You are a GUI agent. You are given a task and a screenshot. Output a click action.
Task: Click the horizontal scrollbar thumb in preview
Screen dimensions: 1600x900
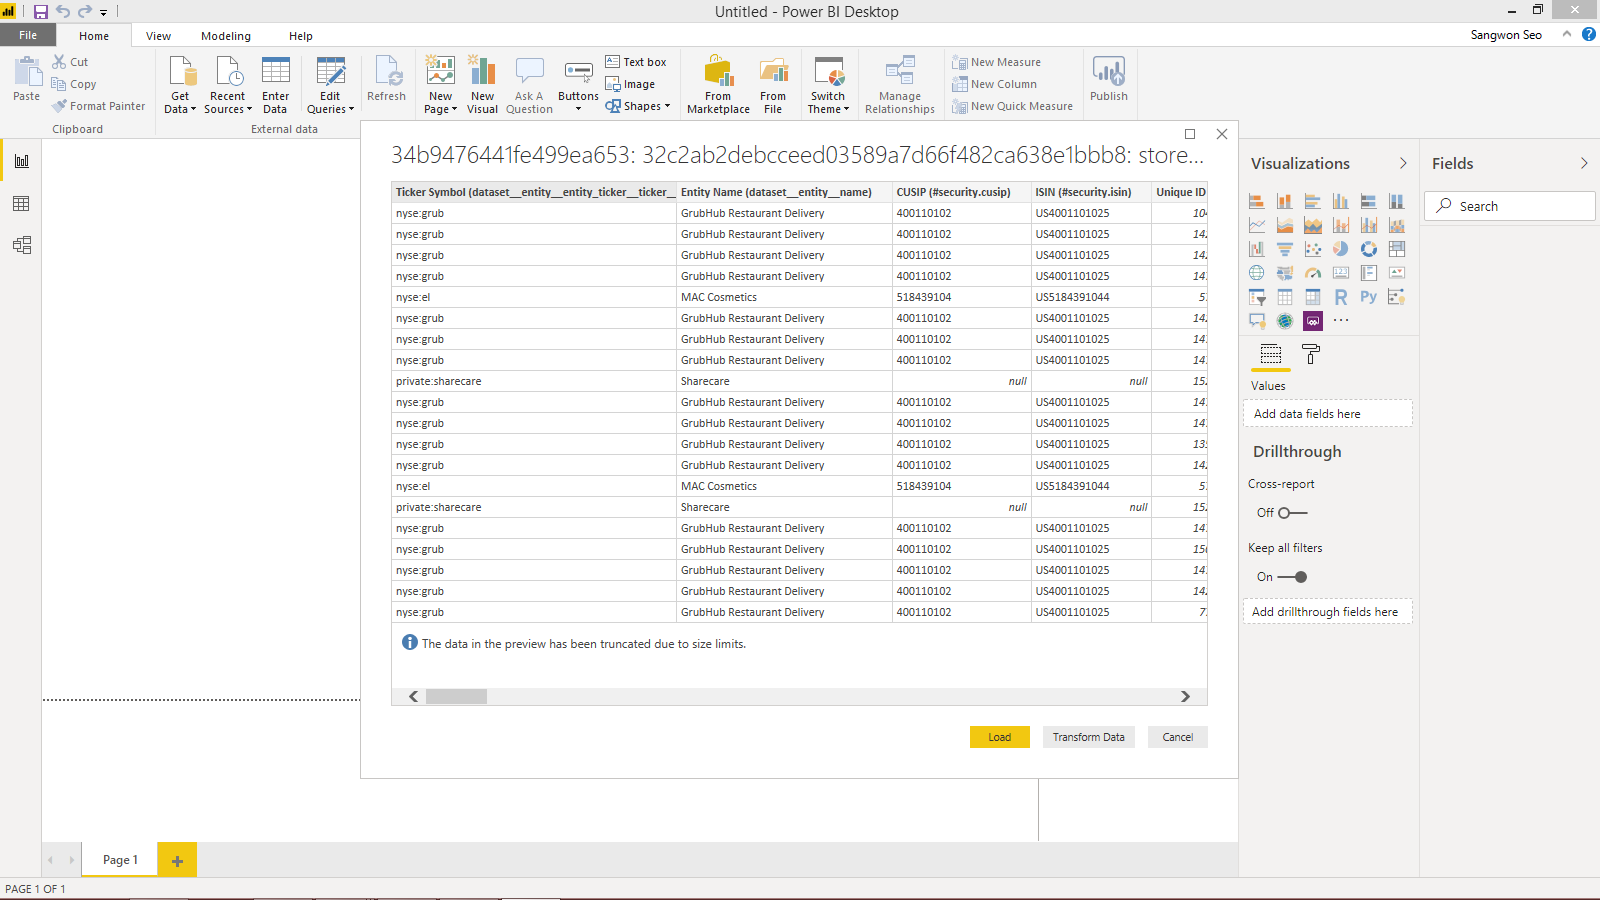click(456, 696)
